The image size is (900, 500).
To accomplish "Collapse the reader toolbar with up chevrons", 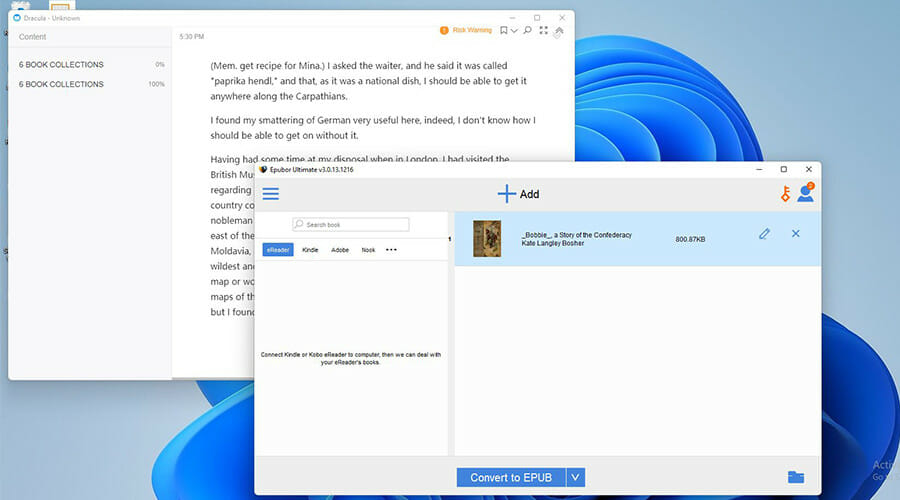I will click(559, 31).
